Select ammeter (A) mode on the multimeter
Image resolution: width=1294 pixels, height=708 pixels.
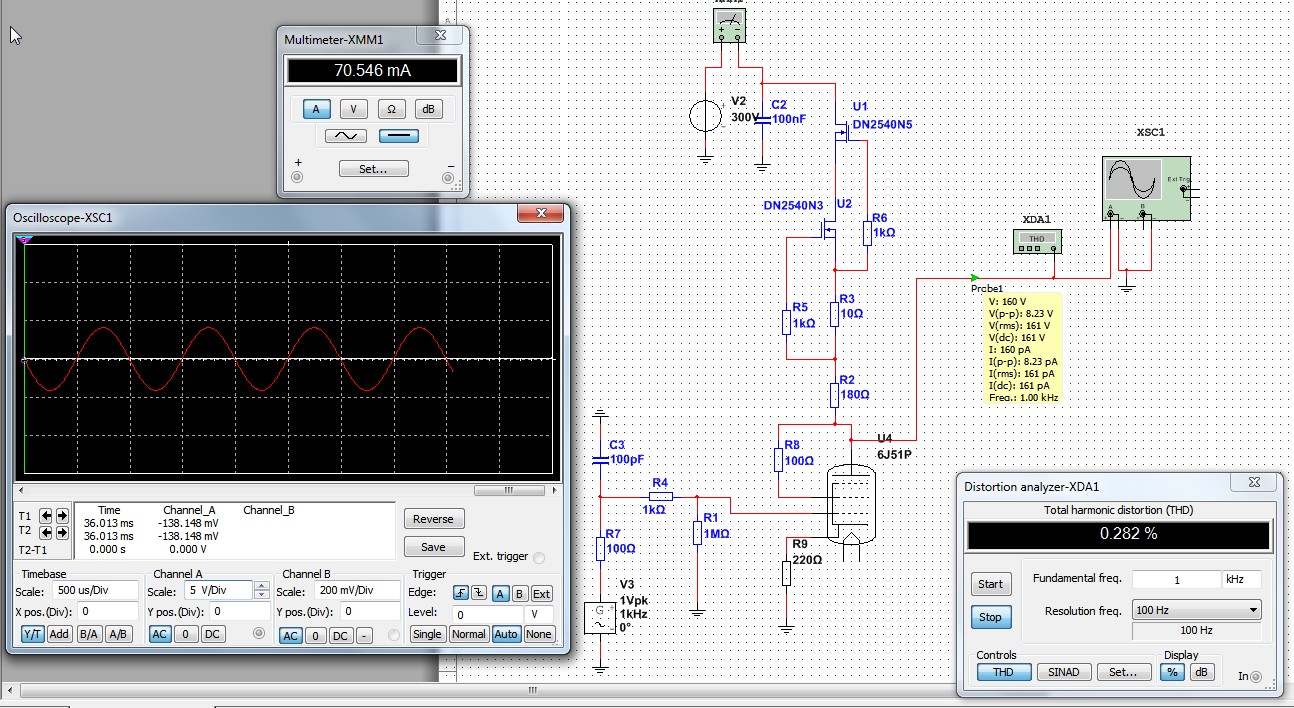click(317, 109)
